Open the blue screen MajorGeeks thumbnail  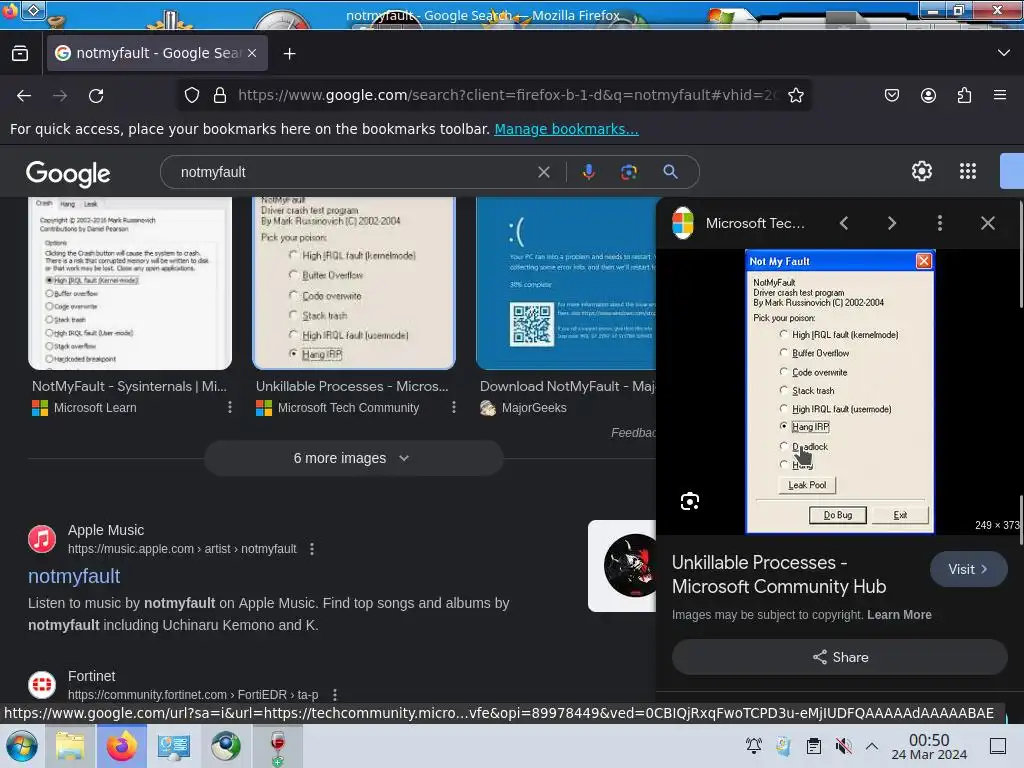566,283
